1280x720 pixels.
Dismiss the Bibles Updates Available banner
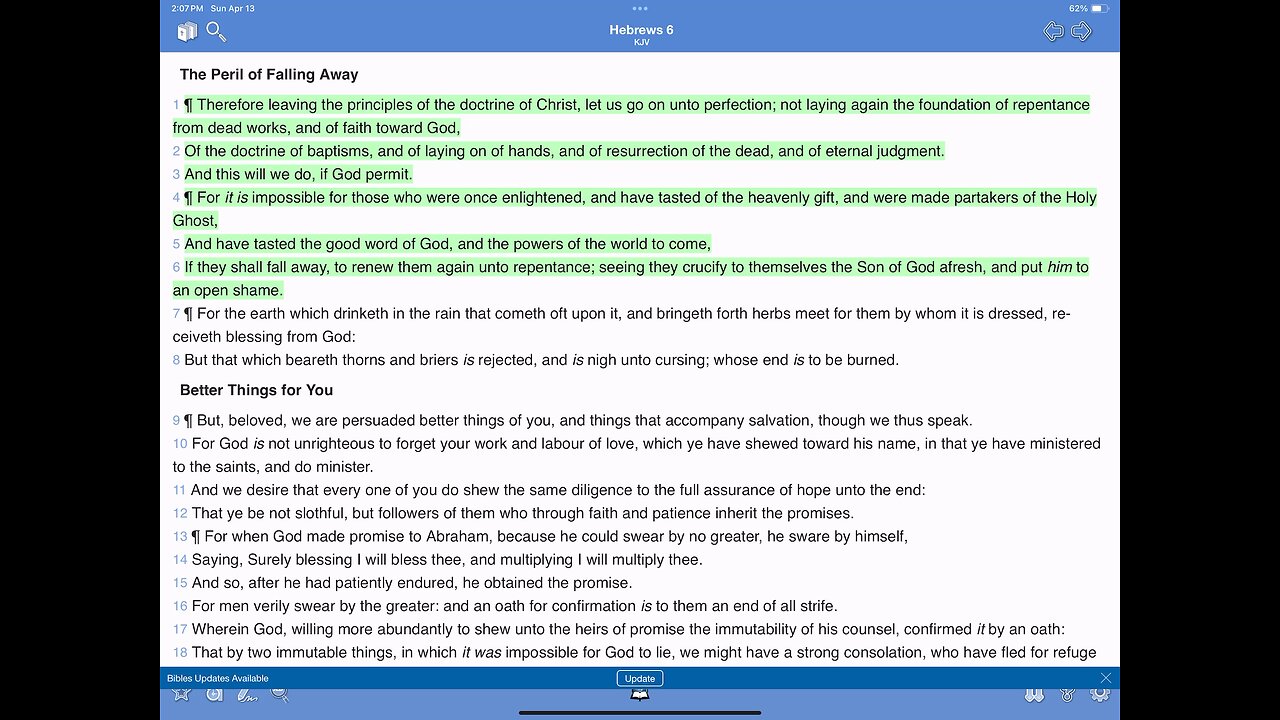(x=1105, y=678)
